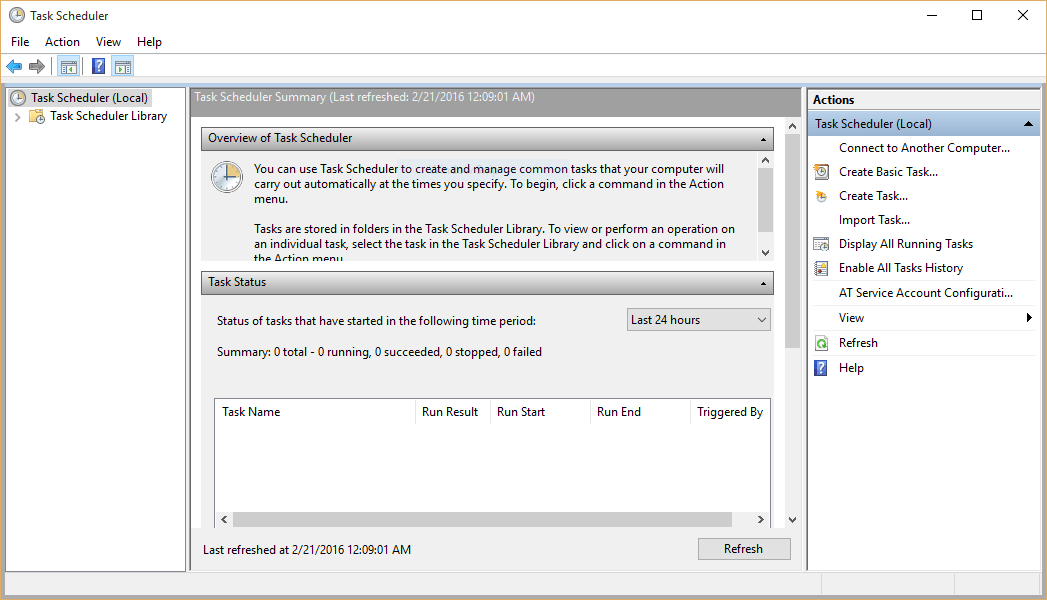
Task: Collapse the Task Status section
Action: [764, 282]
